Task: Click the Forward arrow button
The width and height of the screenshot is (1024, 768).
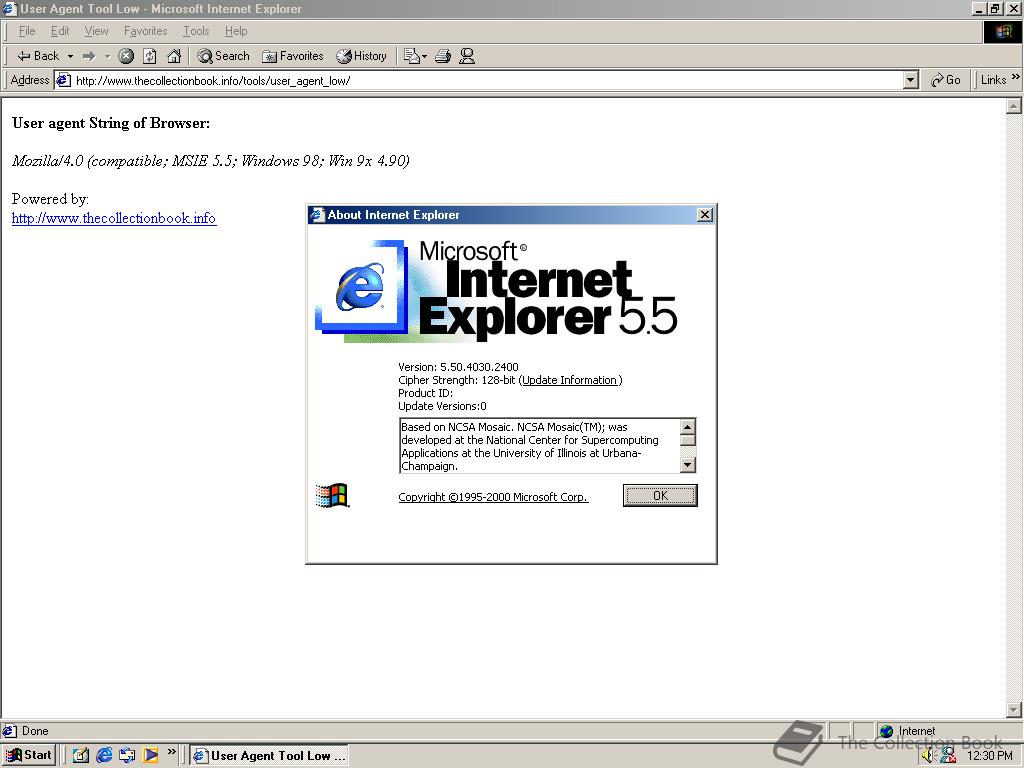Action: [89, 56]
